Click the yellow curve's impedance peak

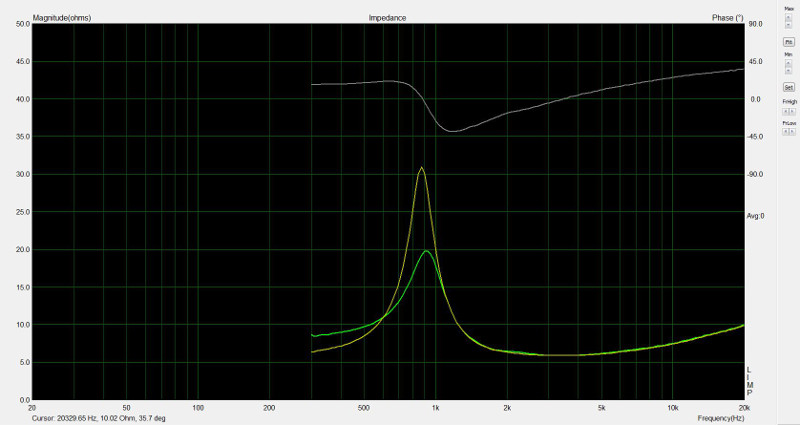click(421, 167)
